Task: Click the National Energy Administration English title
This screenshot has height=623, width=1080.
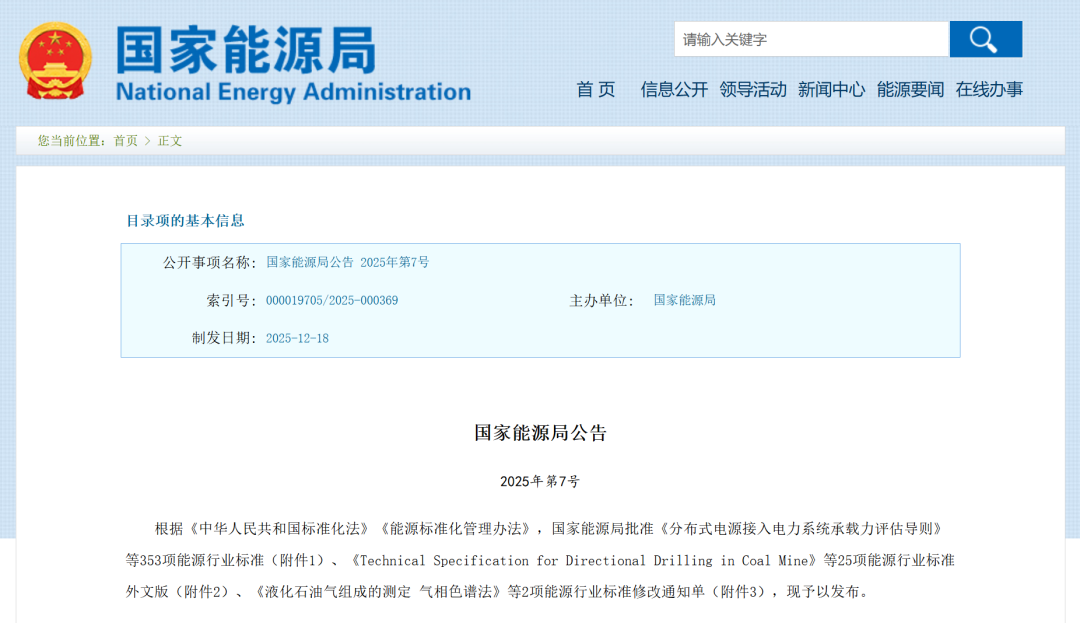Action: click(293, 92)
